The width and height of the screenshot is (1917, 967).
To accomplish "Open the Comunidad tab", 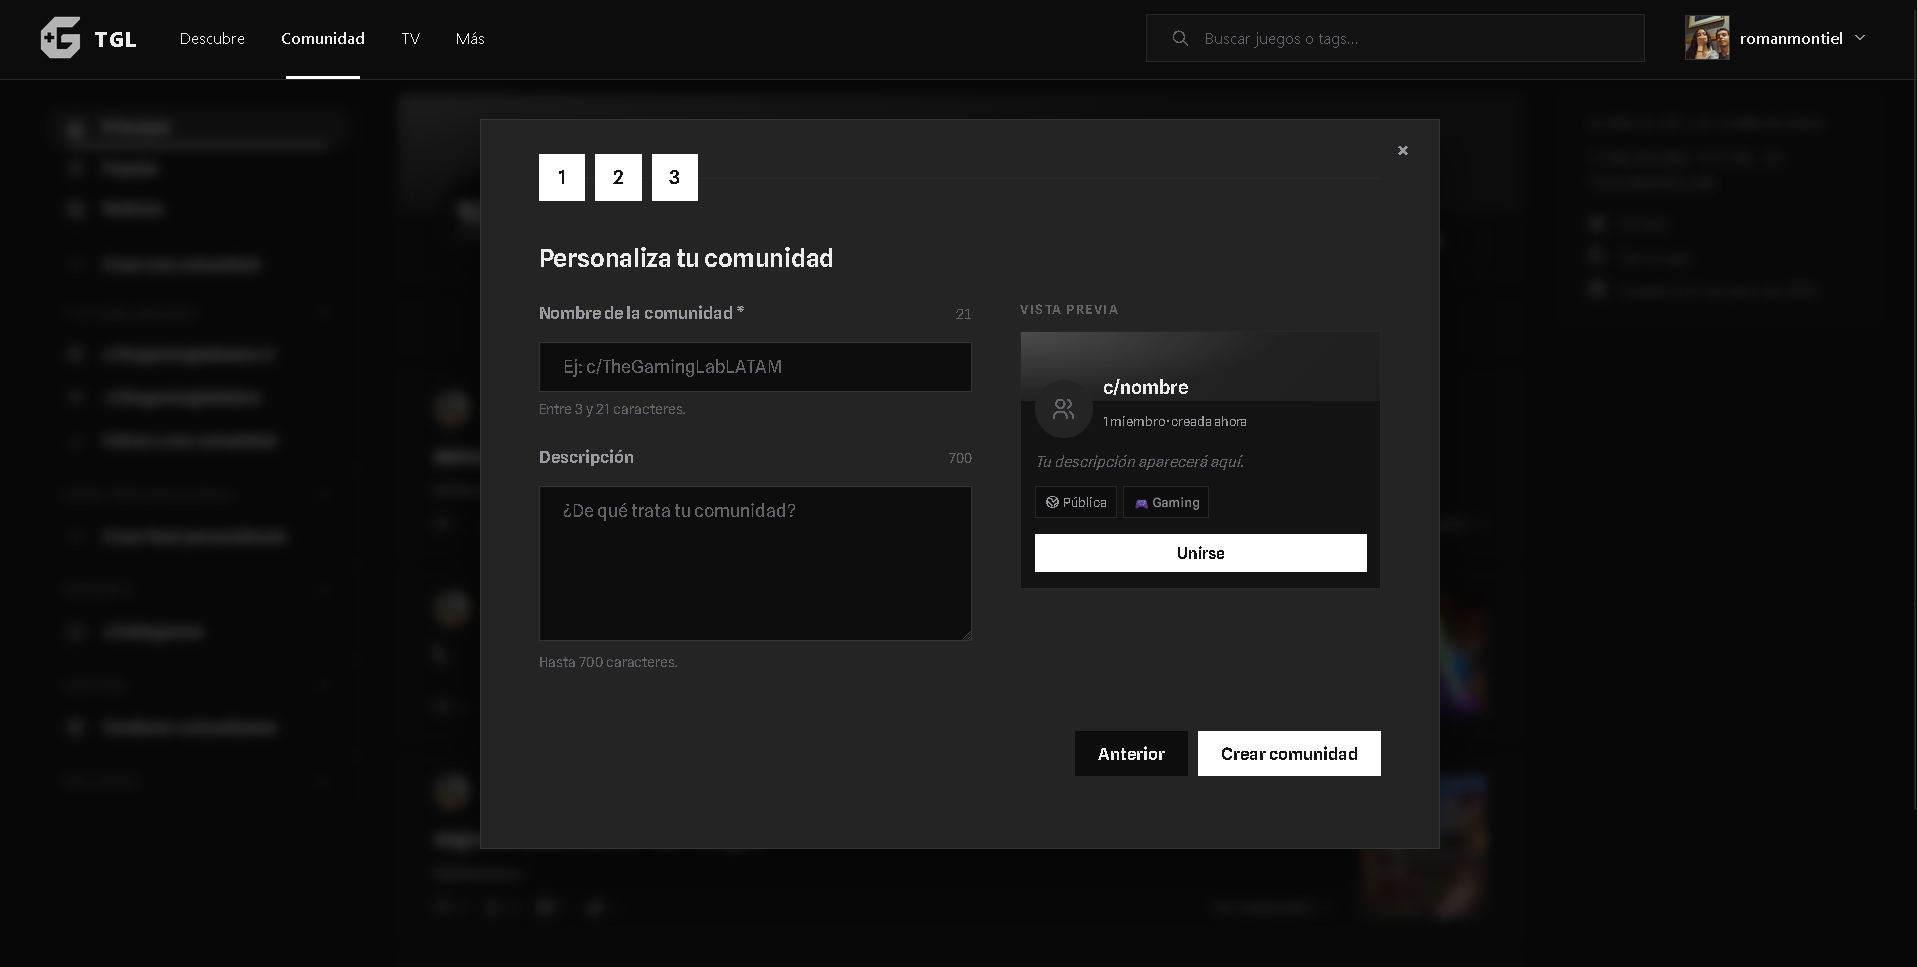I will tap(323, 38).
